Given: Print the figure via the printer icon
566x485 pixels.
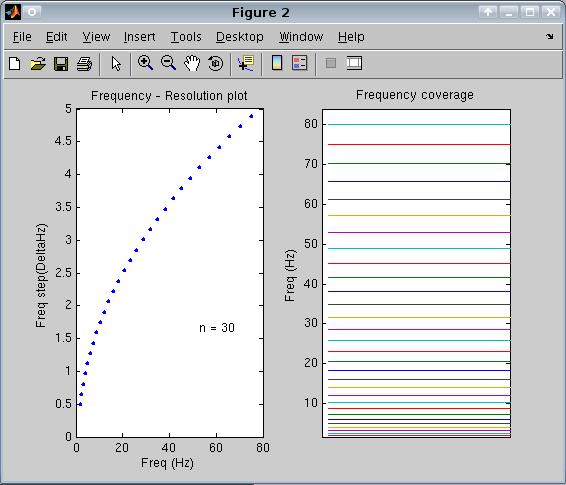Looking at the screenshot, I should coord(84,64).
